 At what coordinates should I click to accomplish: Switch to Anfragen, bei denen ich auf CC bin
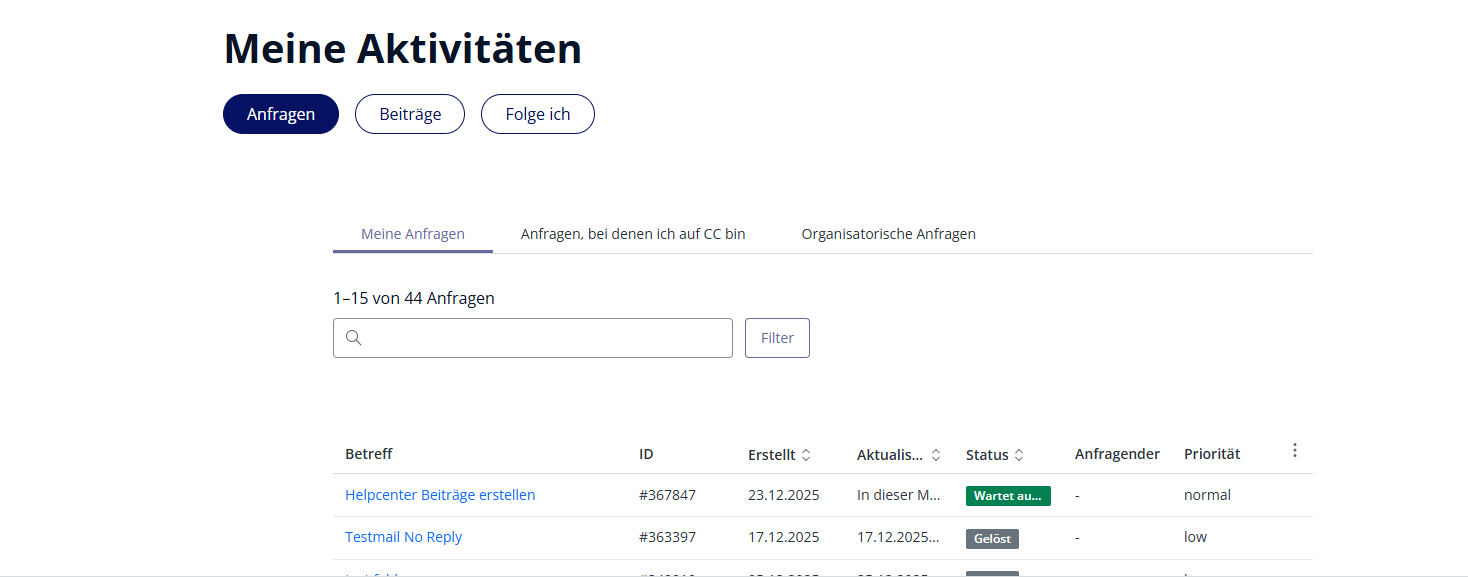click(x=633, y=234)
